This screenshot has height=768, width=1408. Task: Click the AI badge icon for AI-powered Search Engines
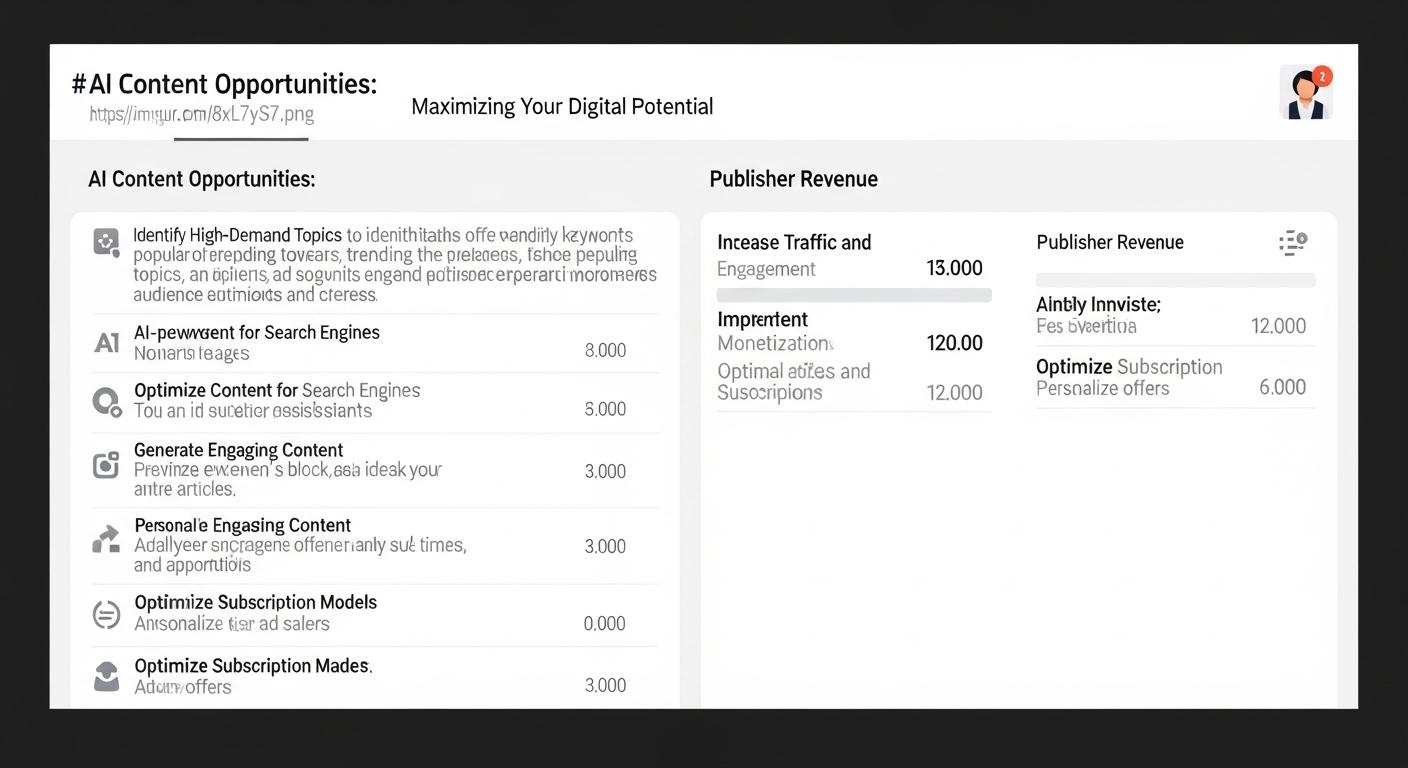[105, 343]
